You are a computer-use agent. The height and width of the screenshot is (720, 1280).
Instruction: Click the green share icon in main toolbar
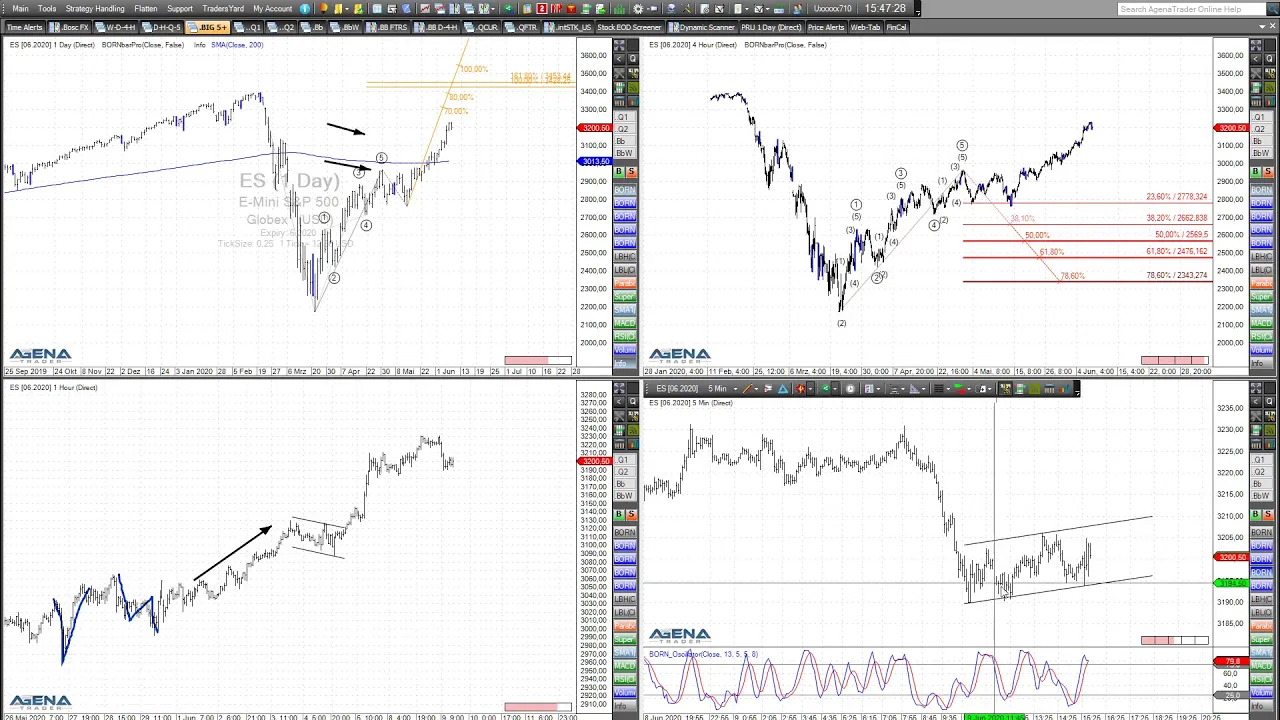pyautogui.click(x=508, y=9)
